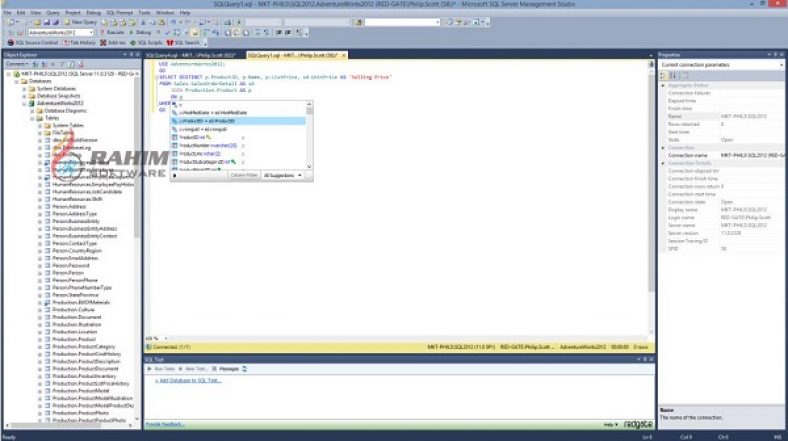The image size is (788, 441).
Task: Select ProductNumber column suggestion
Action: click(238, 146)
